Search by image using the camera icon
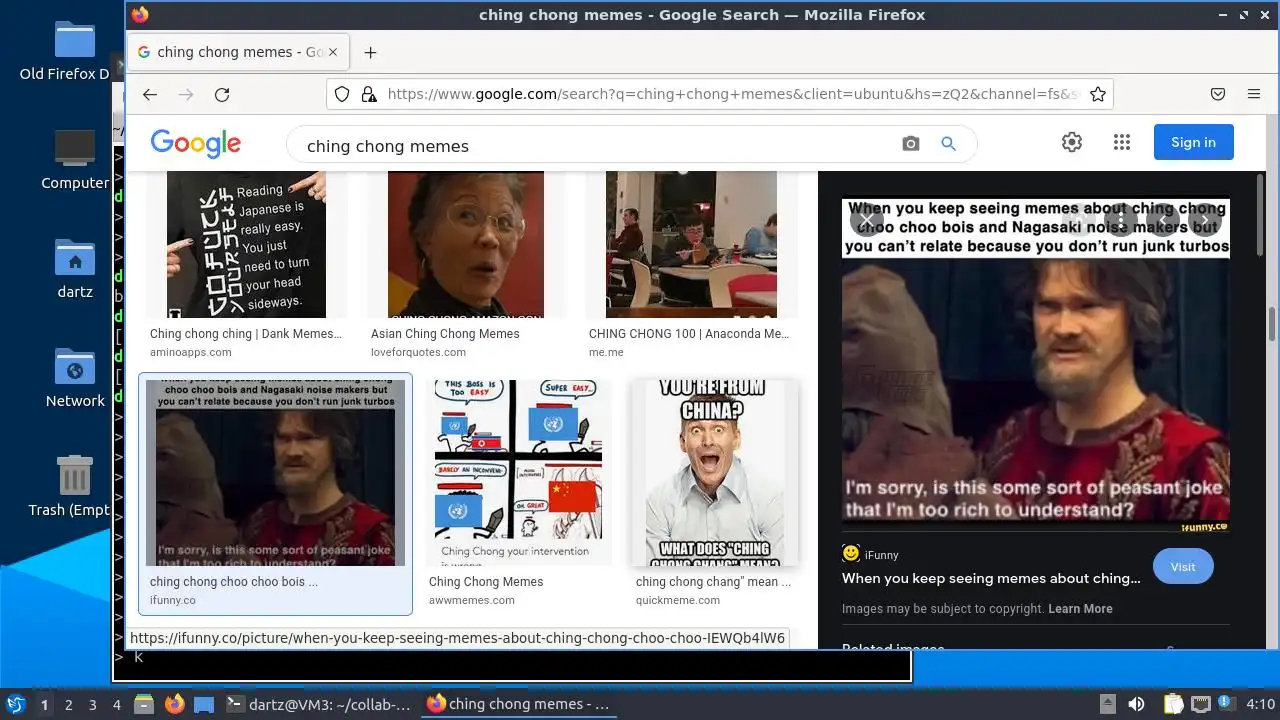 [910, 144]
